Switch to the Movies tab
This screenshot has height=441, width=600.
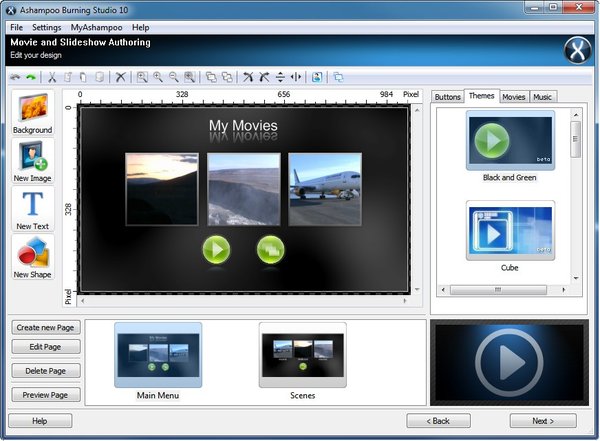pyautogui.click(x=514, y=97)
